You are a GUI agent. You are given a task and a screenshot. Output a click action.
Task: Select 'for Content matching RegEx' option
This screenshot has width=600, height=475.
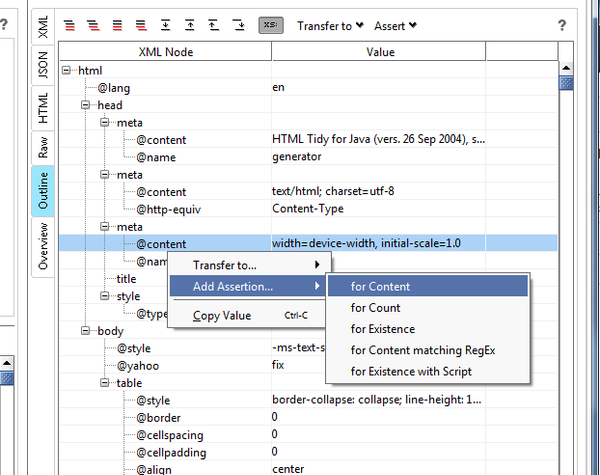click(x=423, y=350)
